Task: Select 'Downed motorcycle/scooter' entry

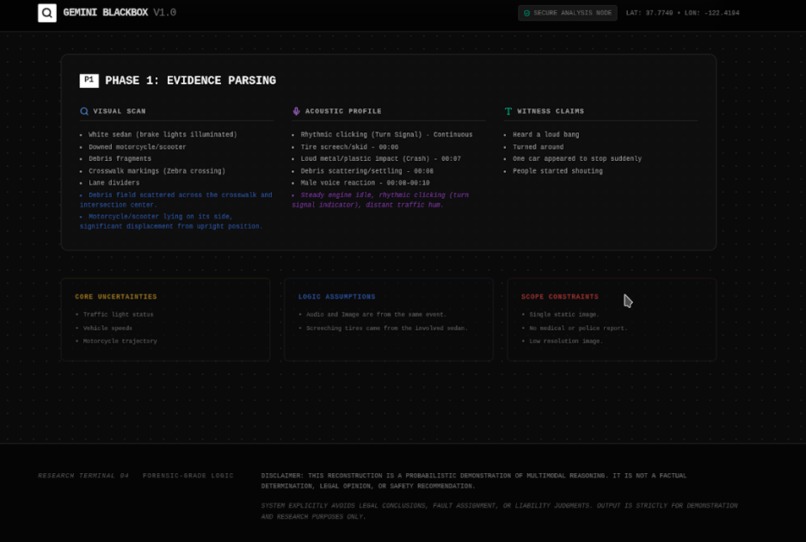Action: tap(137, 147)
